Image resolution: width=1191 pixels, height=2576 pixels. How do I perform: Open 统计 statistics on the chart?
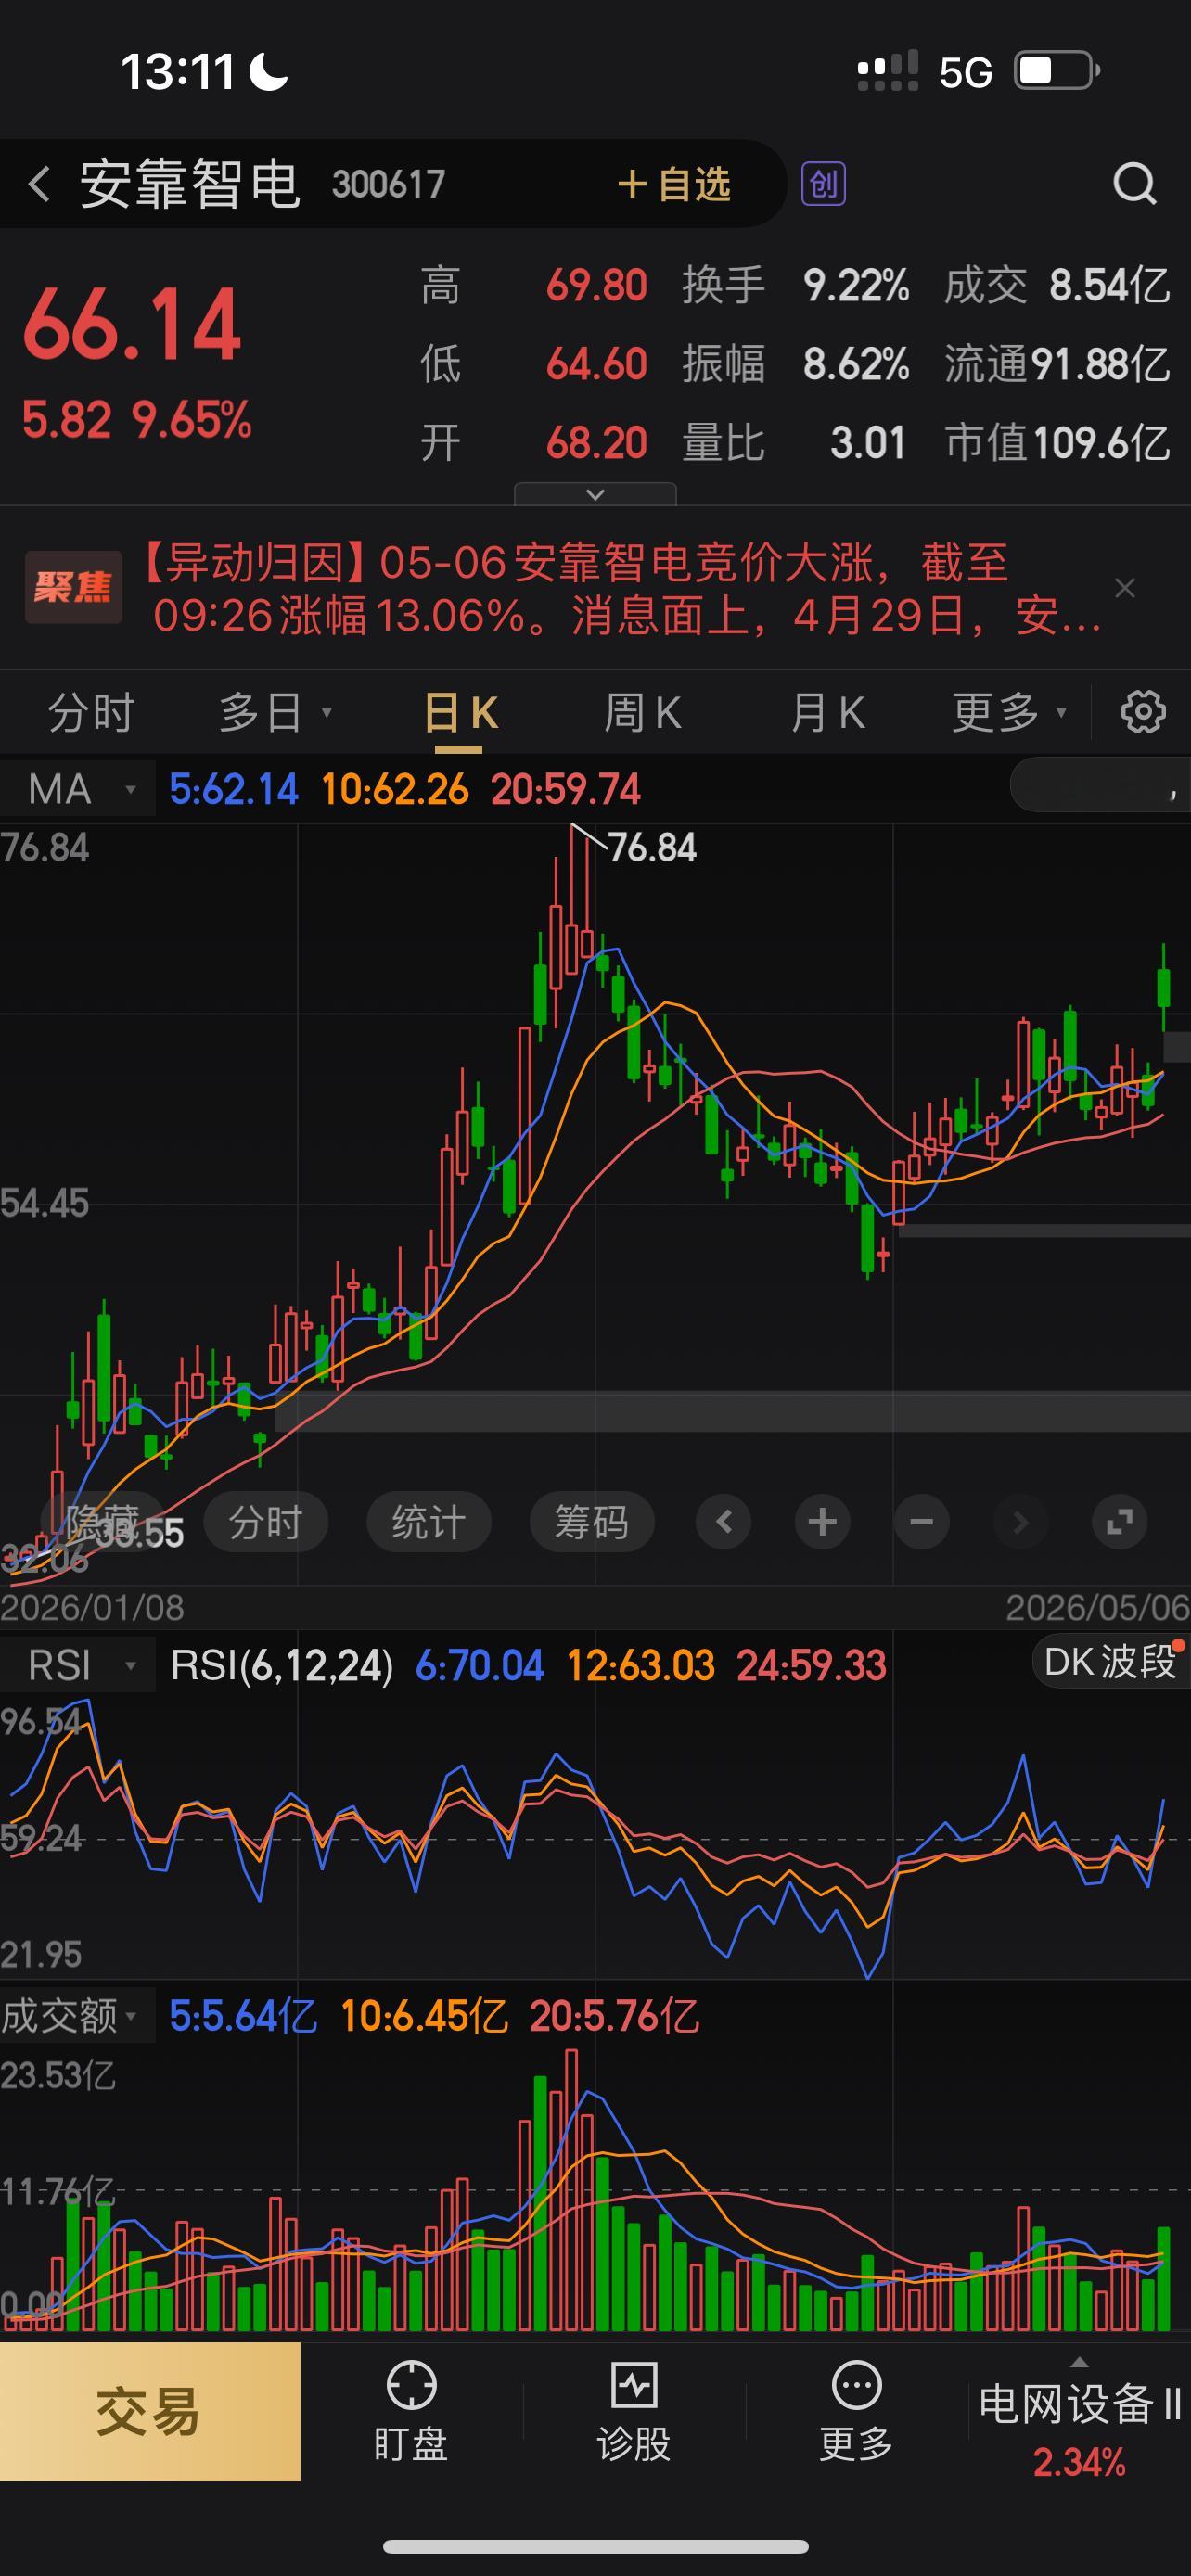429,1522
